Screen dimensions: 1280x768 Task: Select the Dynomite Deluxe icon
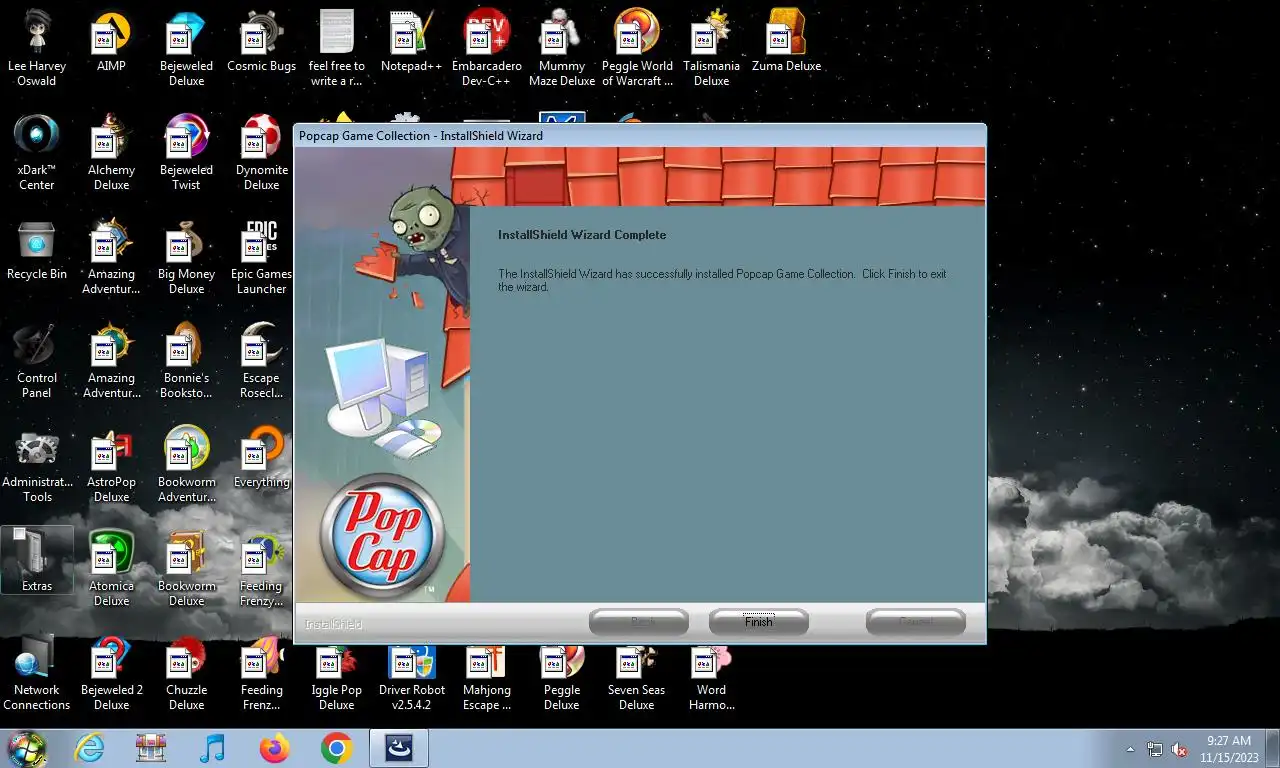pyautogui.click(x=261, y=152)
